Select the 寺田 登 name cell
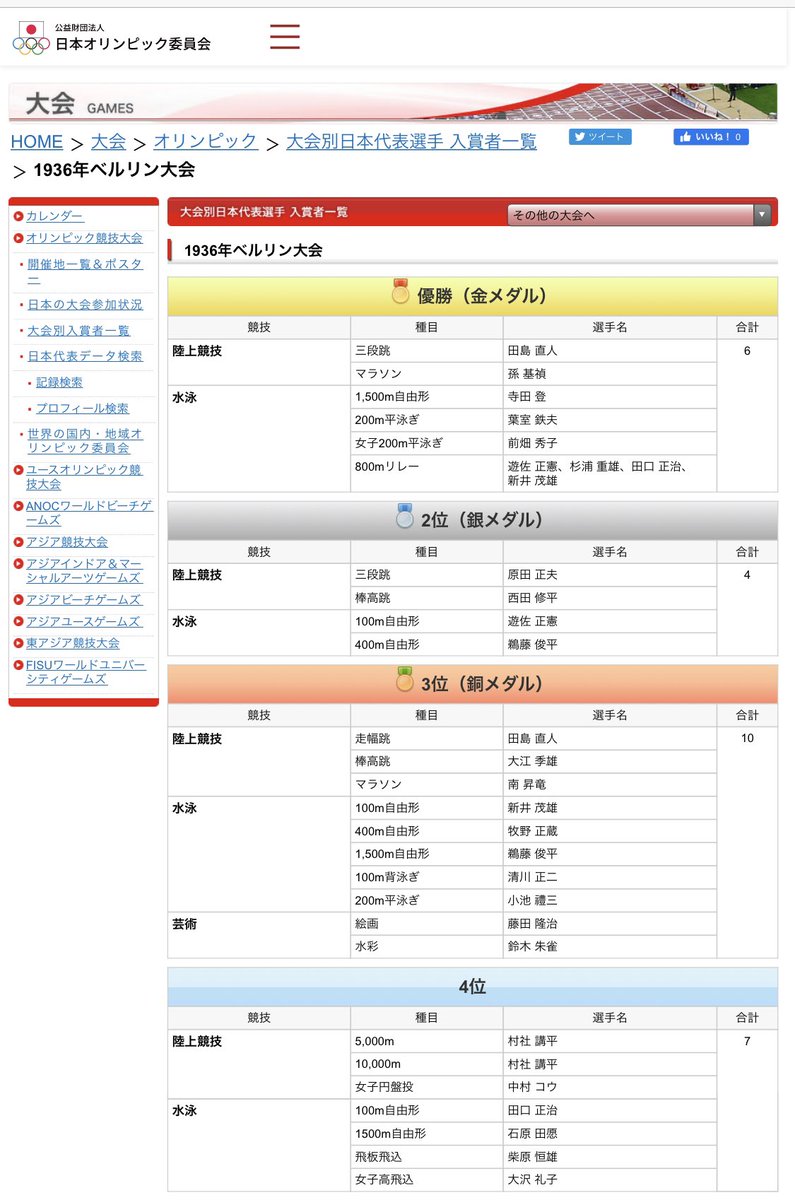This screenshot has width=795, height=1200. [610, 397]
